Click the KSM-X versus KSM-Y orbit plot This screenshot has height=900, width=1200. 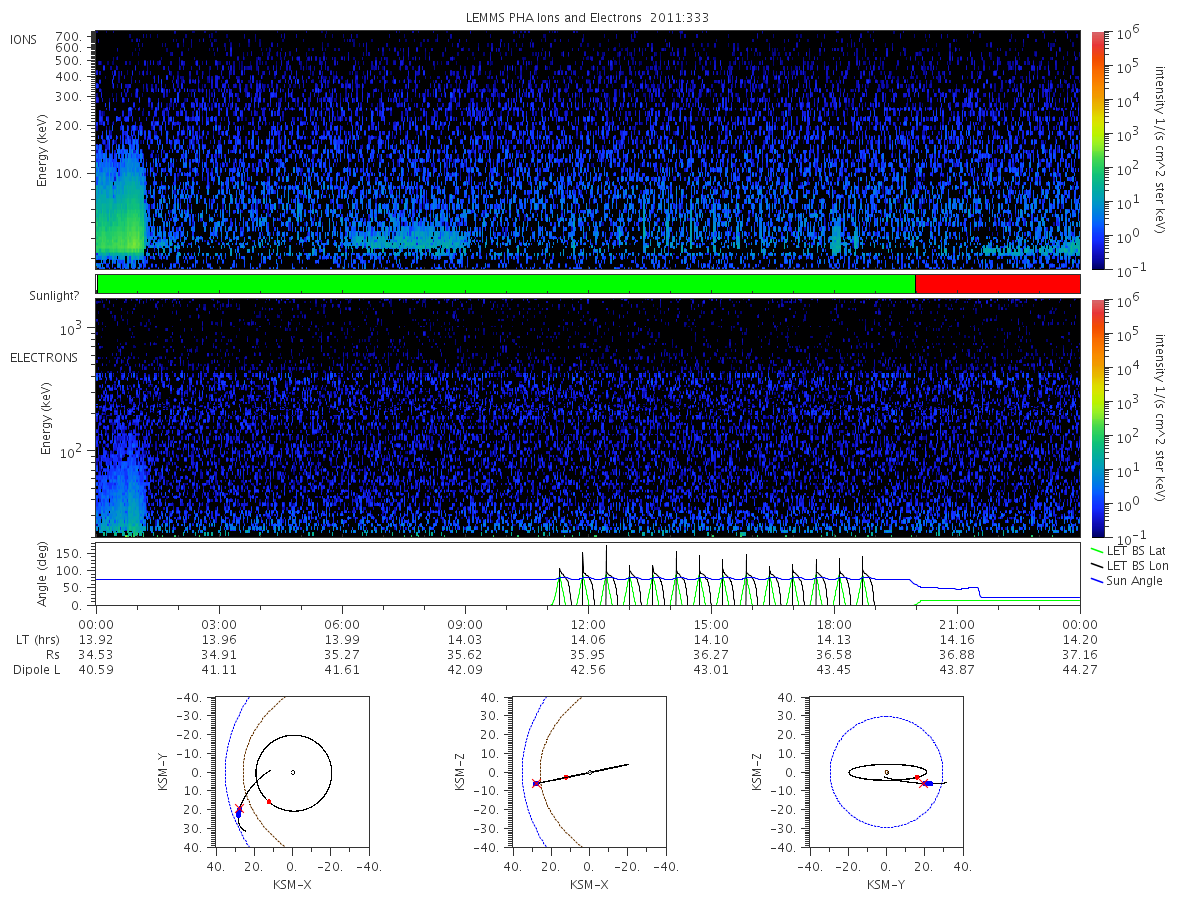[x=292, y=772]
